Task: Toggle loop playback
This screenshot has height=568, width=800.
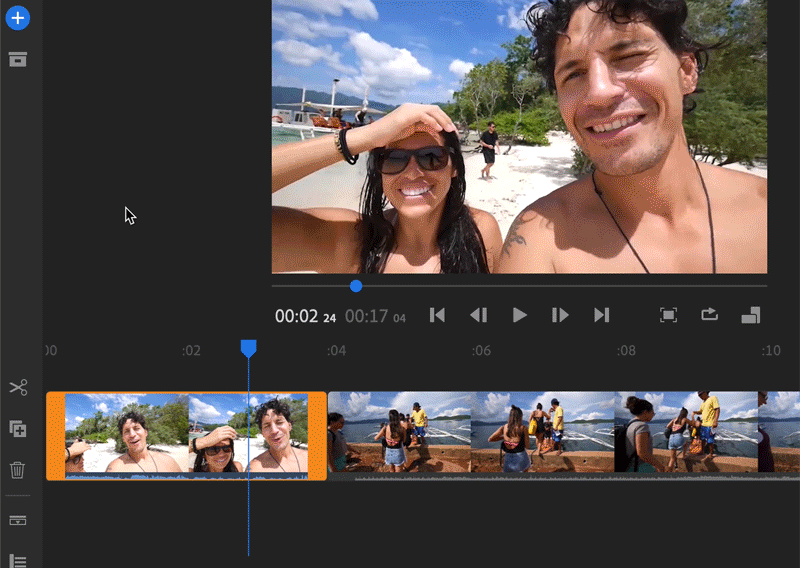Action: pos(709,315)
